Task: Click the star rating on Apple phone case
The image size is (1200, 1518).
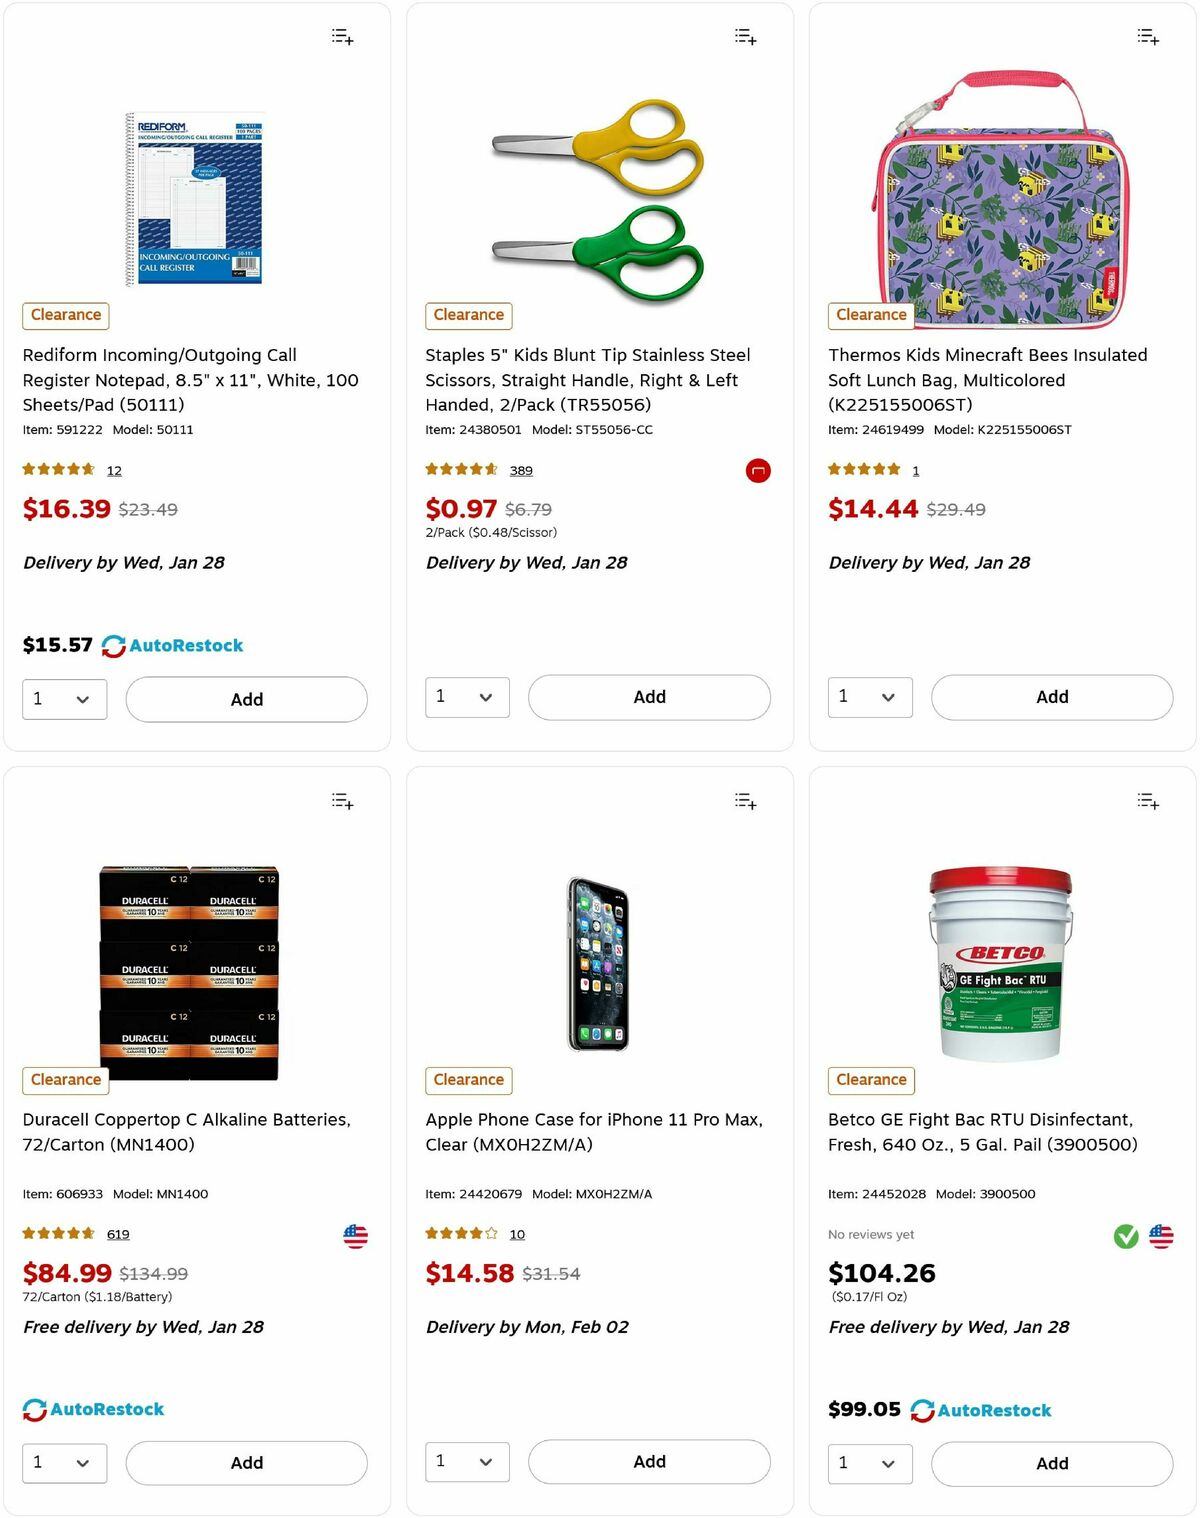Action: (460, 1233)
